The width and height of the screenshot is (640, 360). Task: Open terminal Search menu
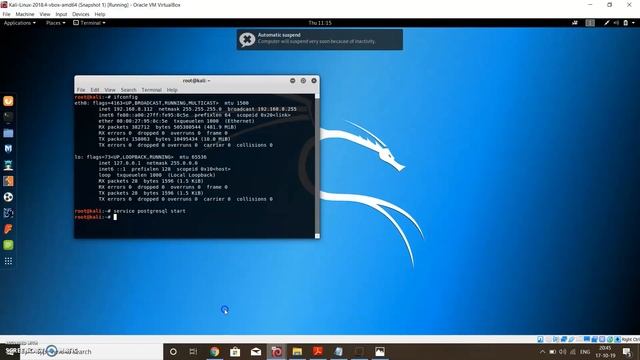pyautogui.click(x=129, y=90)
